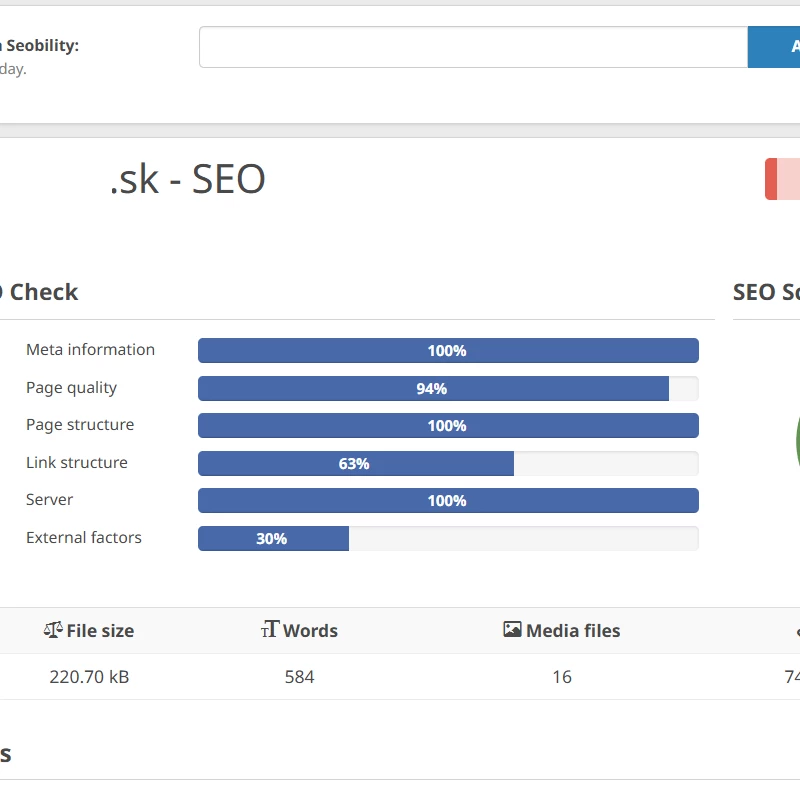Viewport: 800px width, 788px height.
Task: Click the Media files image icon
Action: (512, 629)
